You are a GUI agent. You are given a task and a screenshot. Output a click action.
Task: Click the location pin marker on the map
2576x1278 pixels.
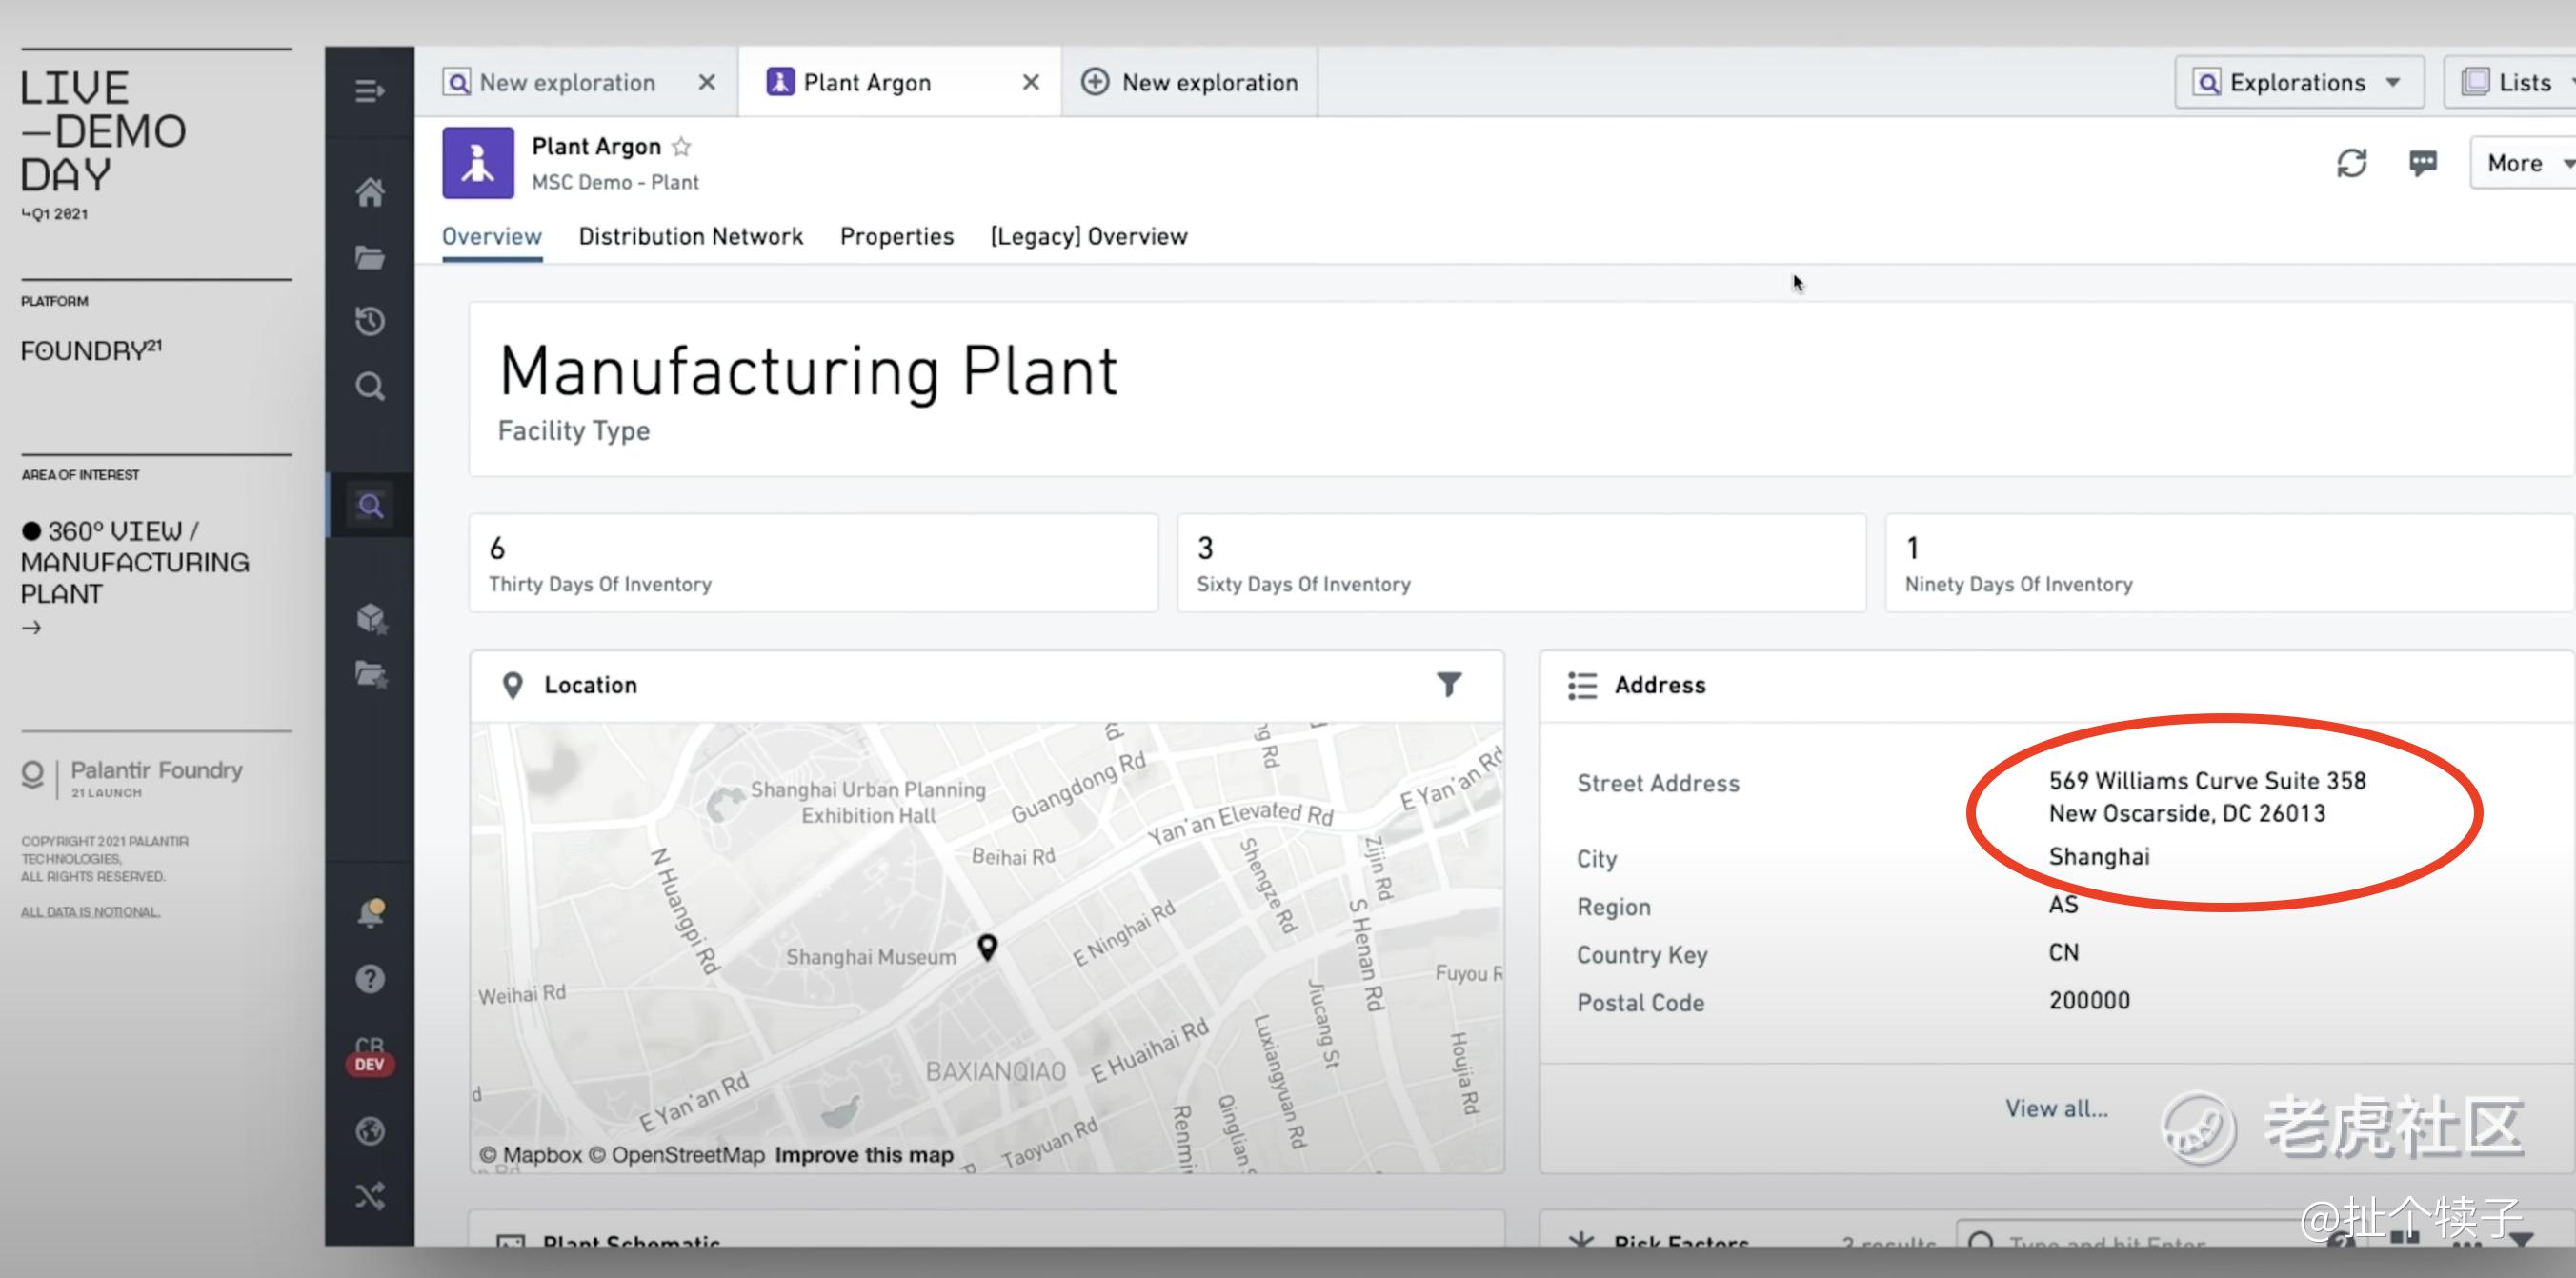pyautogui.click(x=987, y=947)
